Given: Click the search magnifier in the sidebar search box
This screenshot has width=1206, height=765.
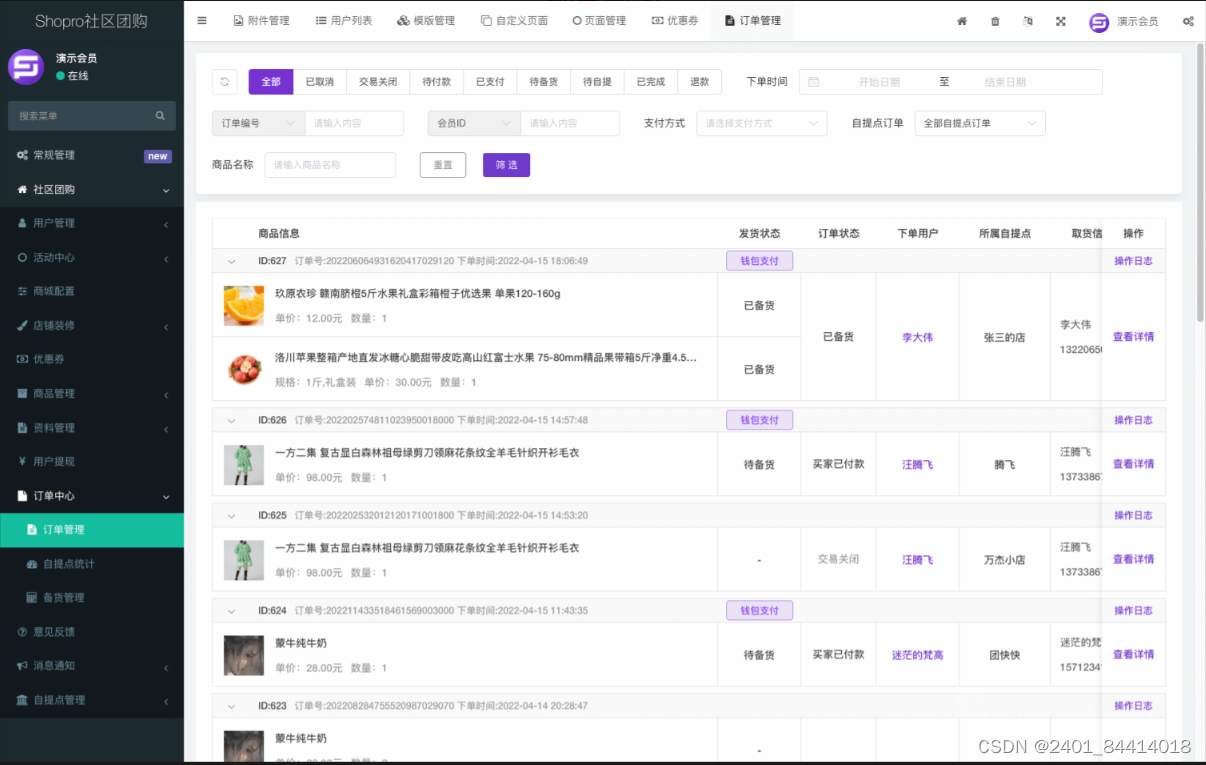Looking at the screenshot, I should pyautogui.click(x=160, y=115).
